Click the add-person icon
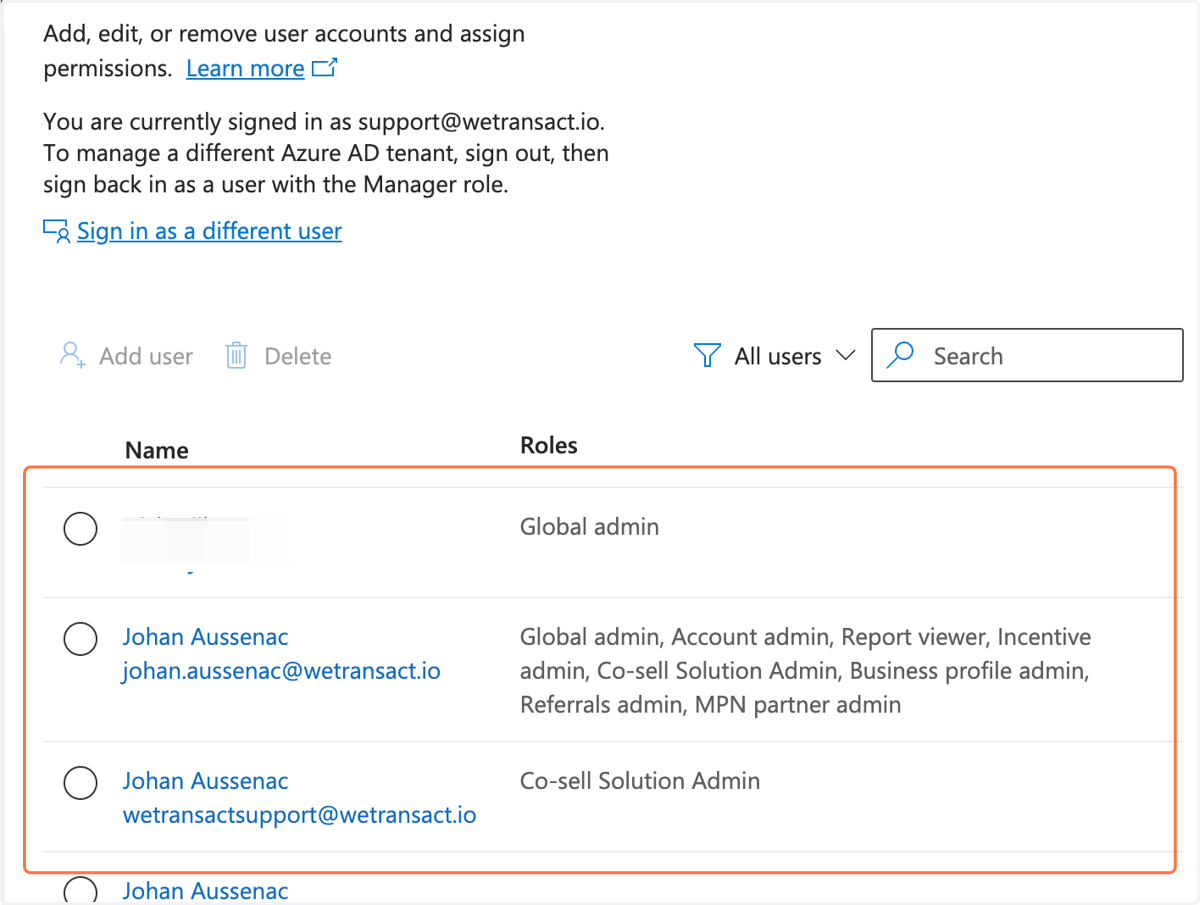The width and height of the screenshot is (1200, 905). (72, 356)
